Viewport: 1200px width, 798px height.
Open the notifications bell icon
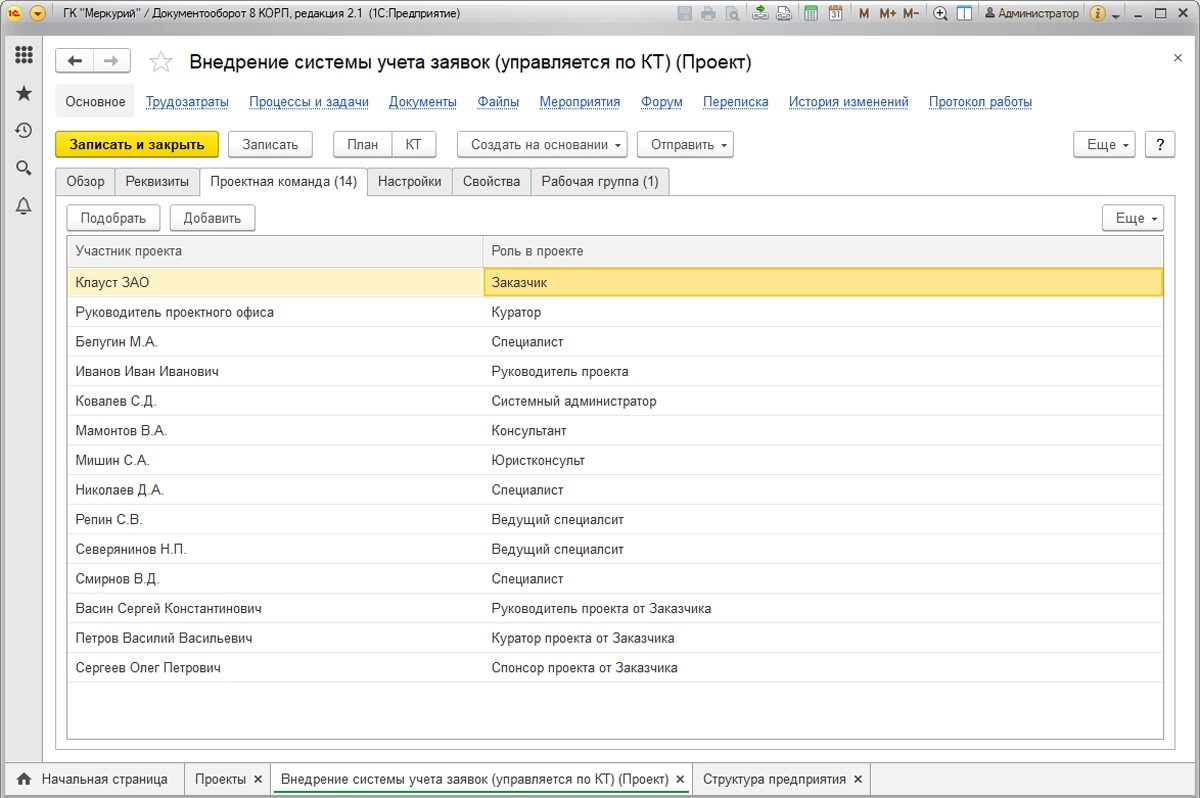point(23,206)
